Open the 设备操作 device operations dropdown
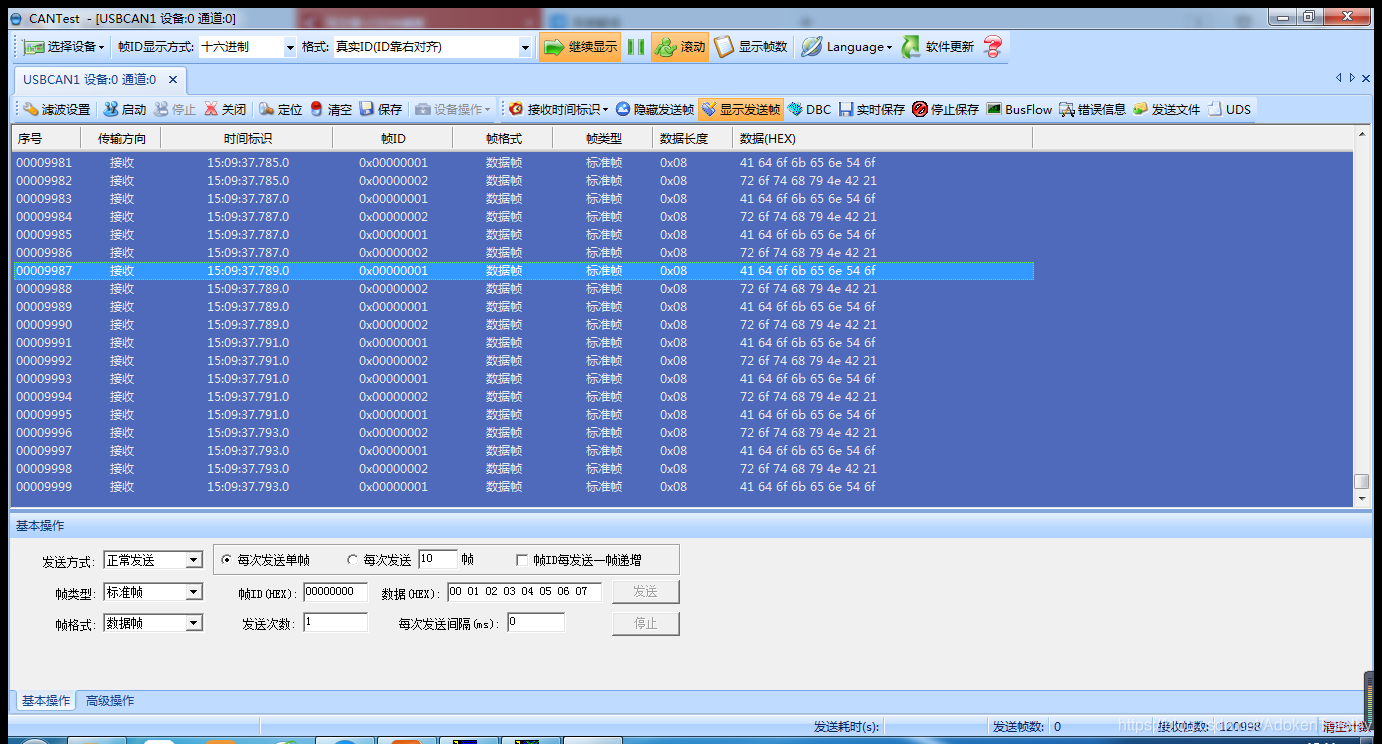The image size is (1382, 744). click(x=453, y=109)
